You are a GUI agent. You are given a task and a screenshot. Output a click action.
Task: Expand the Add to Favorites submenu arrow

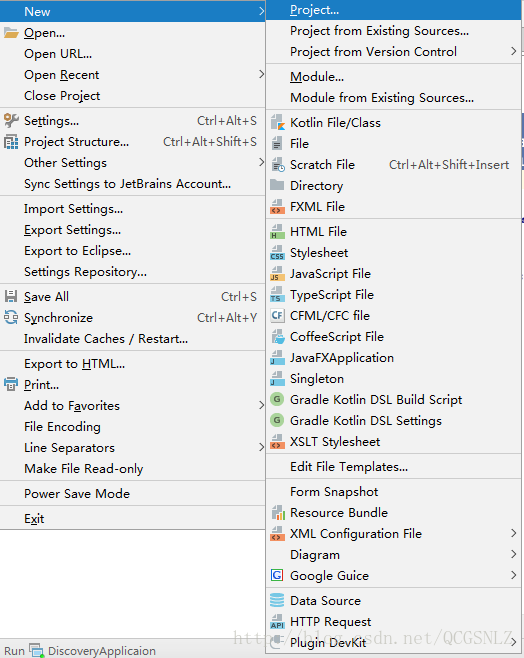click(261, 405)
